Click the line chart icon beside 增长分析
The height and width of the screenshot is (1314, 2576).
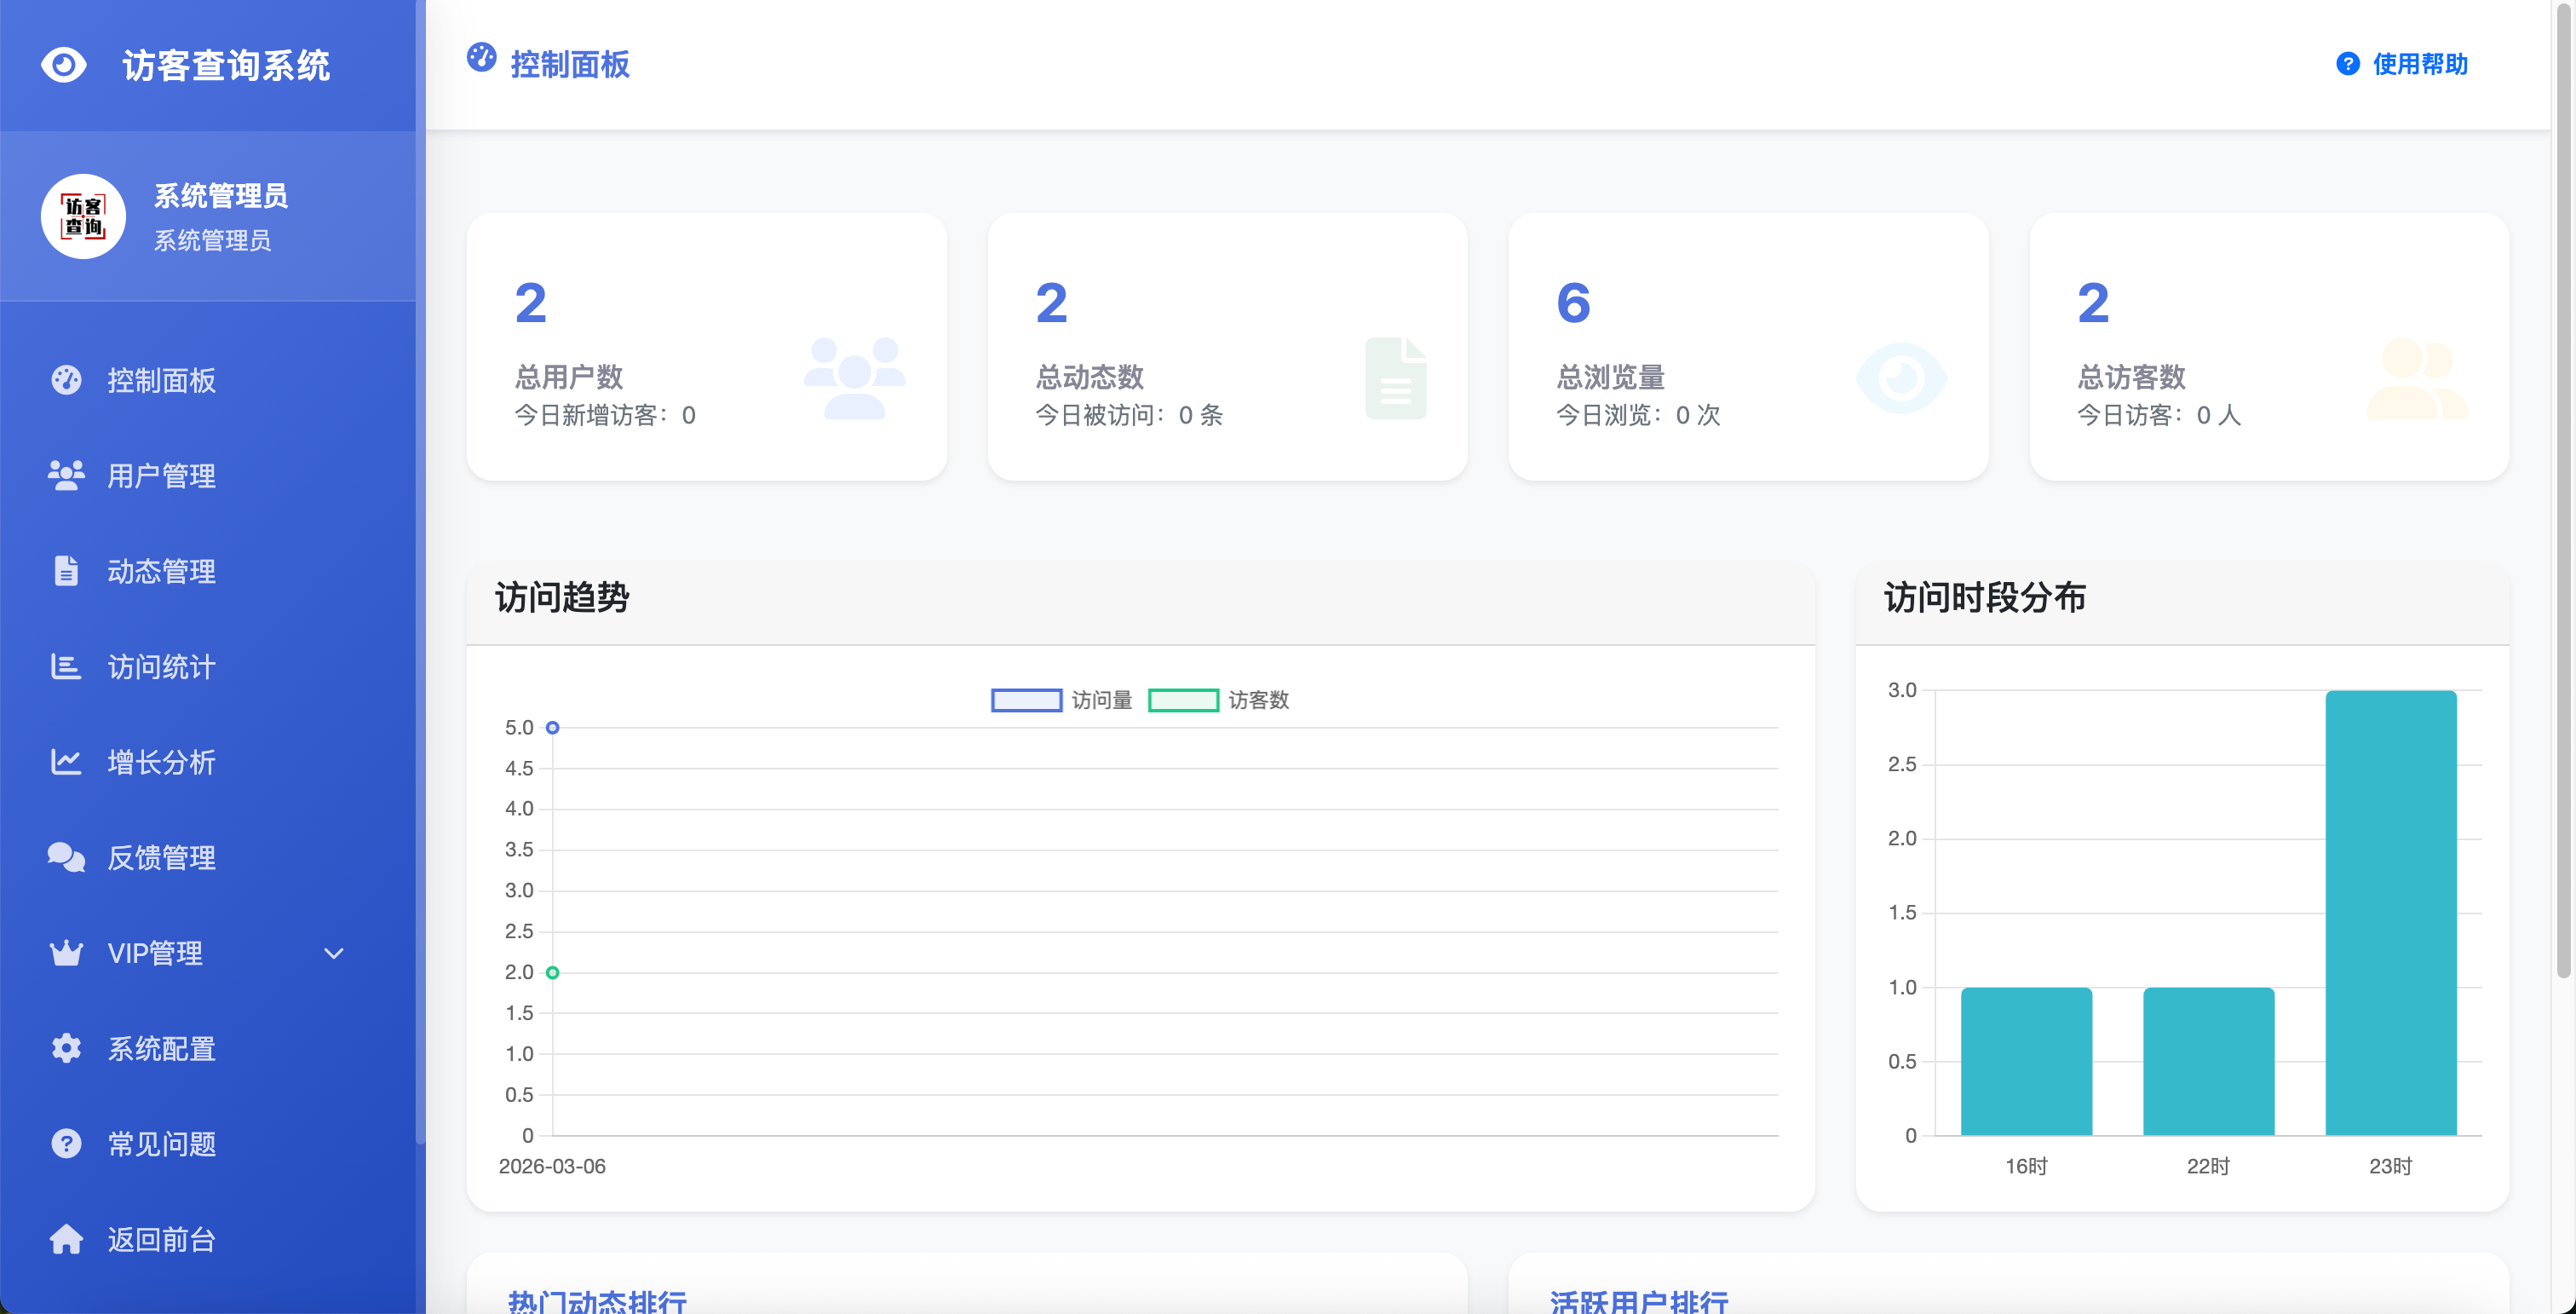click(x=66, y=762)
